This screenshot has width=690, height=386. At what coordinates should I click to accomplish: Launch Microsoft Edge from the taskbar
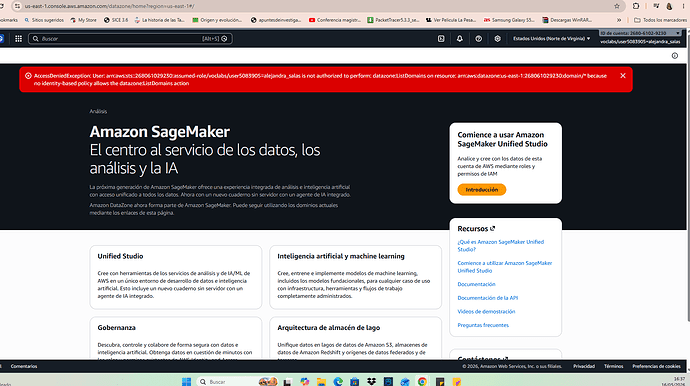(338, 382)
